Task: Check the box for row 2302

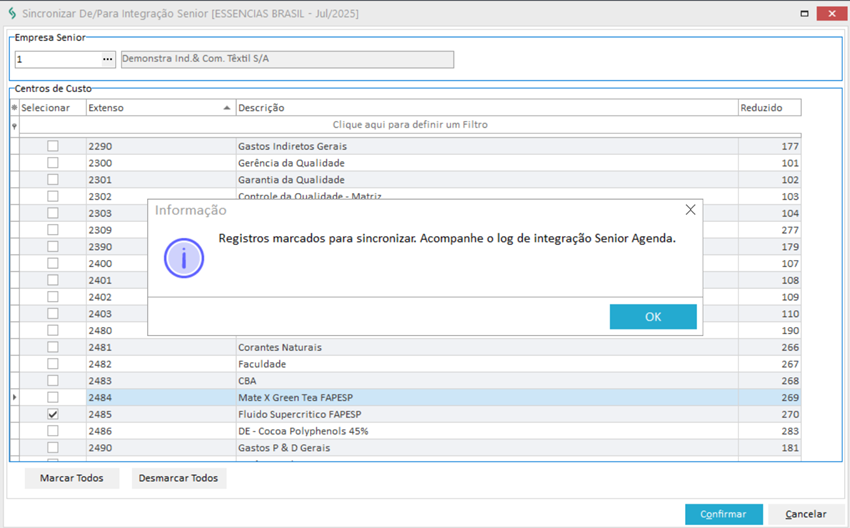Action: pyautogui.click(x=53, y=196)
